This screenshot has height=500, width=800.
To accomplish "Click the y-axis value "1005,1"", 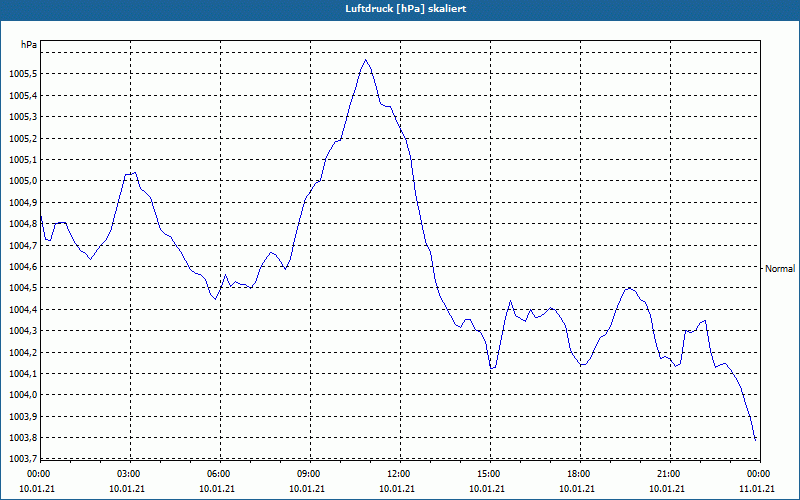I will point(23,160).
